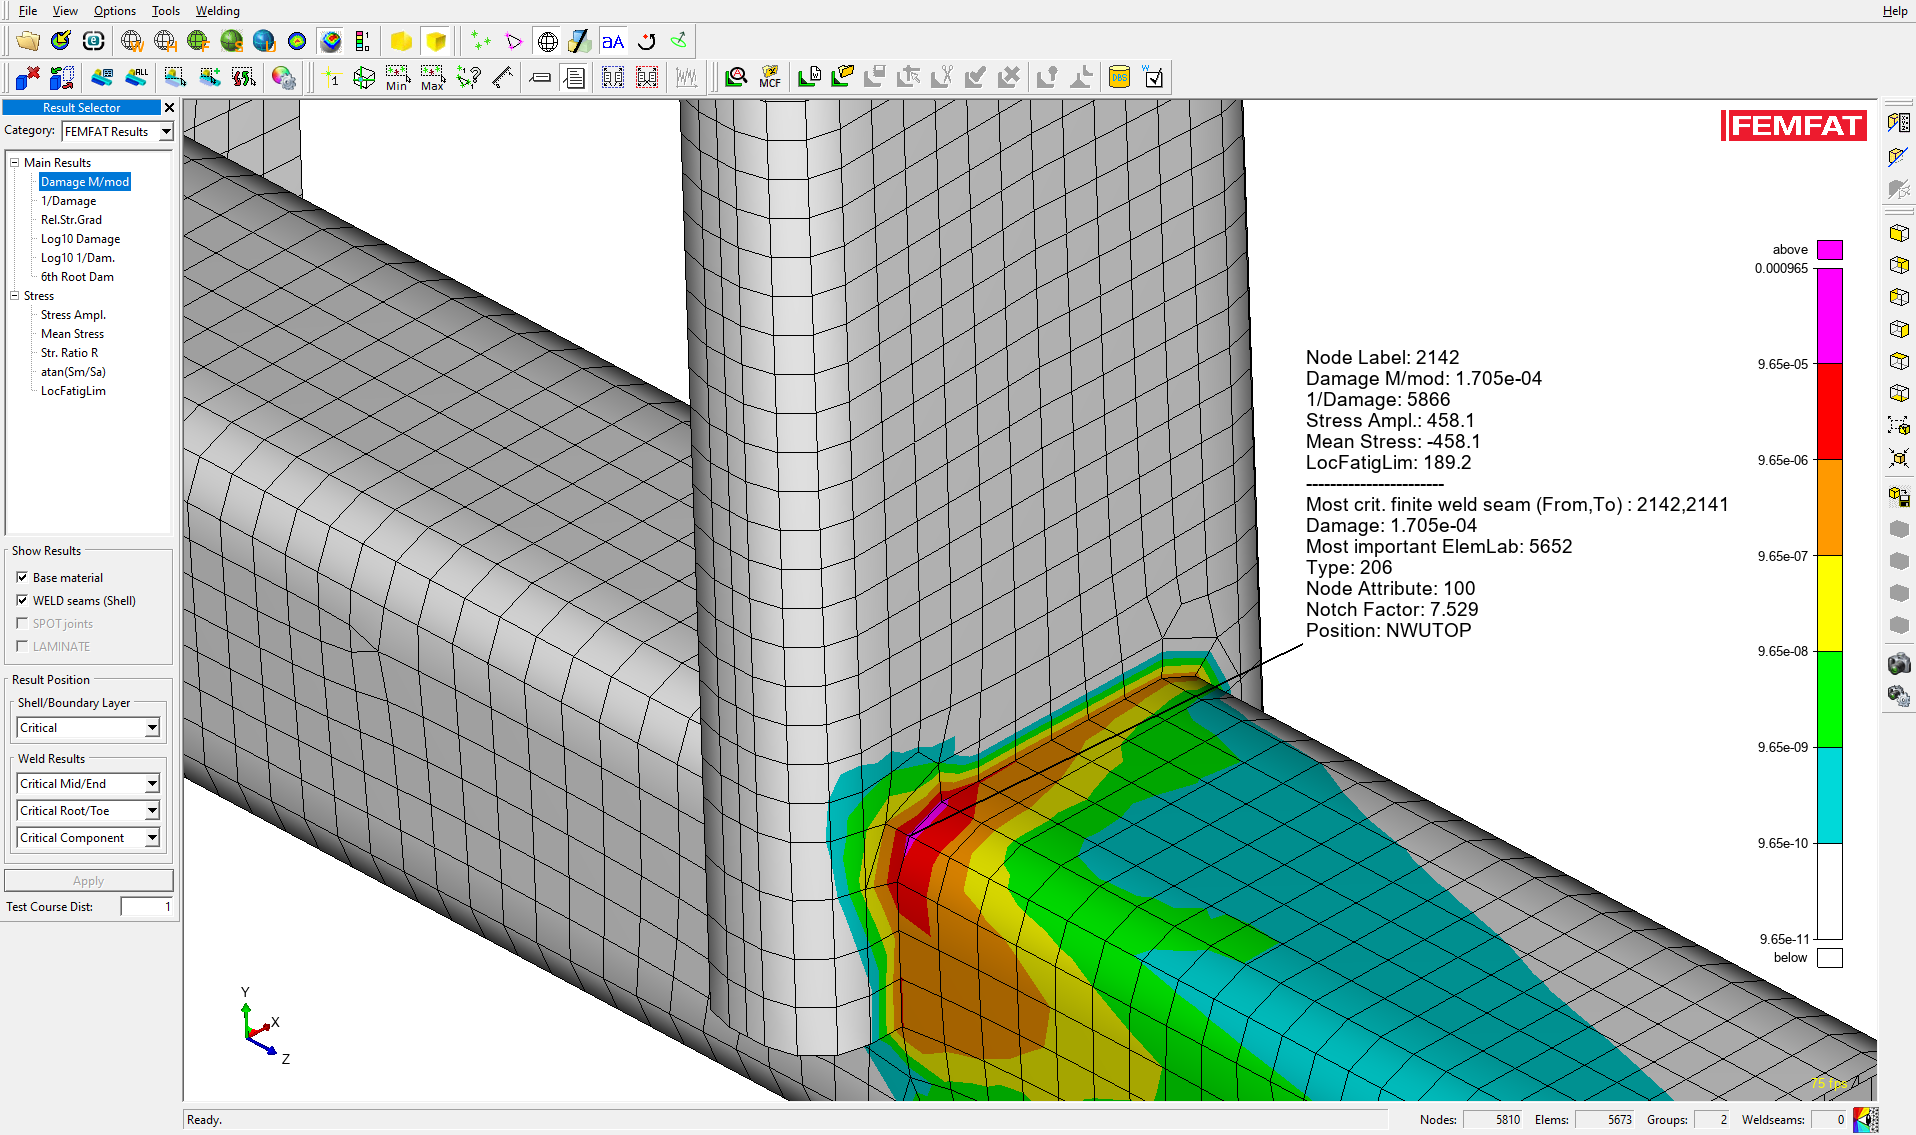Uncheck the Base material checkbox

point(22,577)
